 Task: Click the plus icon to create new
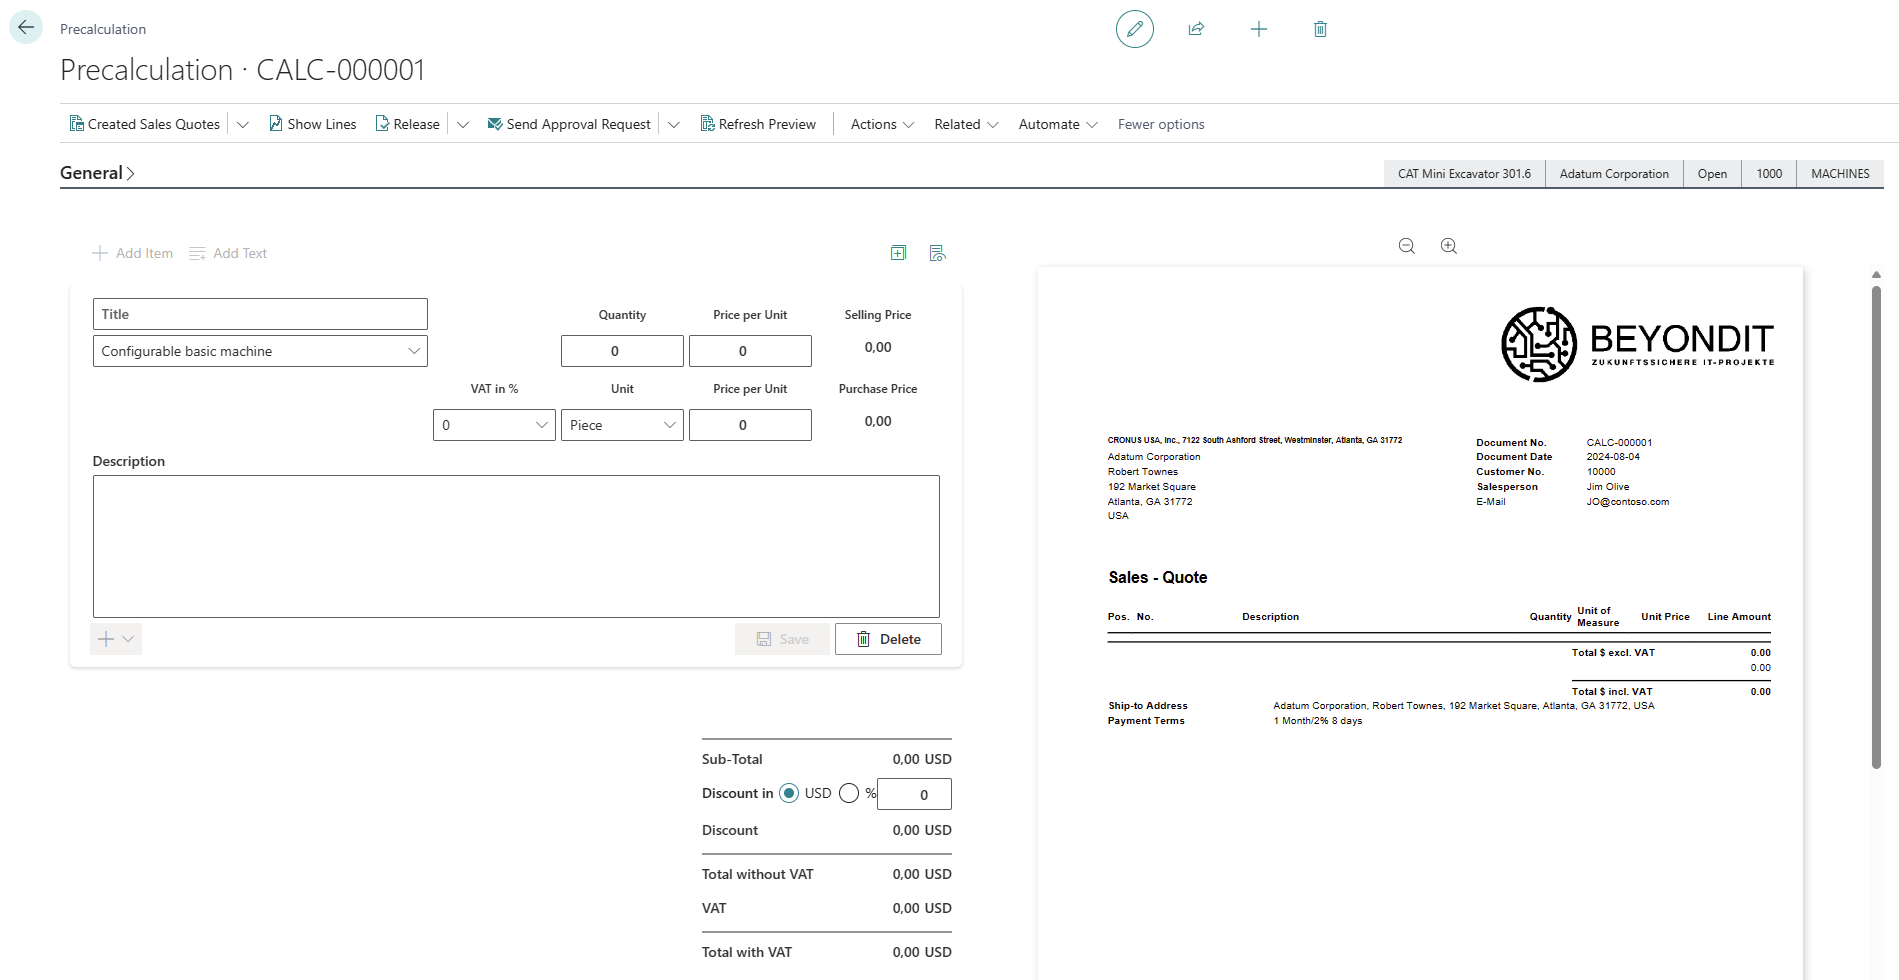tap(1258, 29)
